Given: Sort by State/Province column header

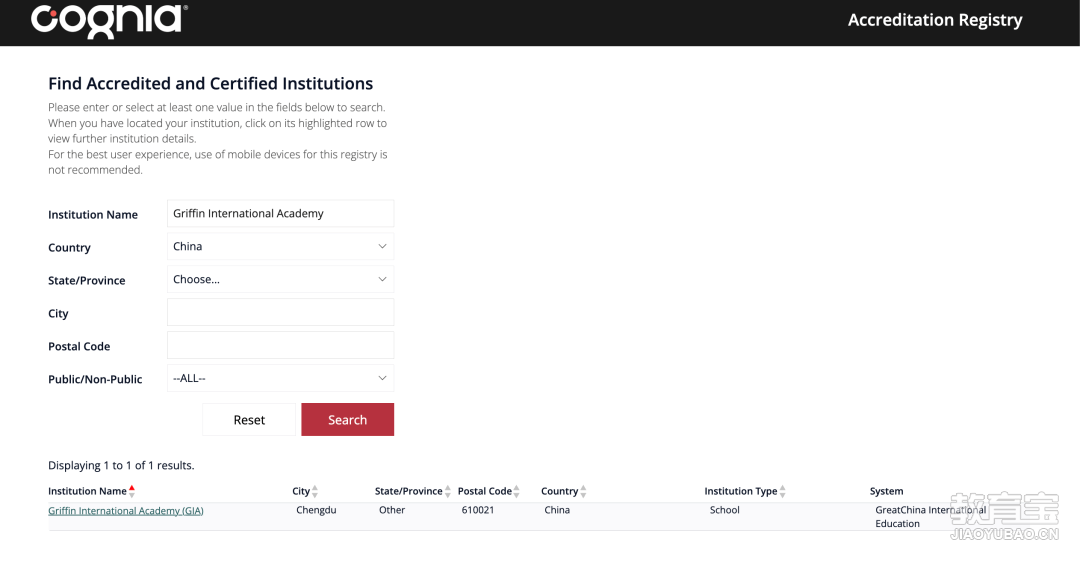Looking at the screenshot, I should pyautogui.click(x=413, y=491).
